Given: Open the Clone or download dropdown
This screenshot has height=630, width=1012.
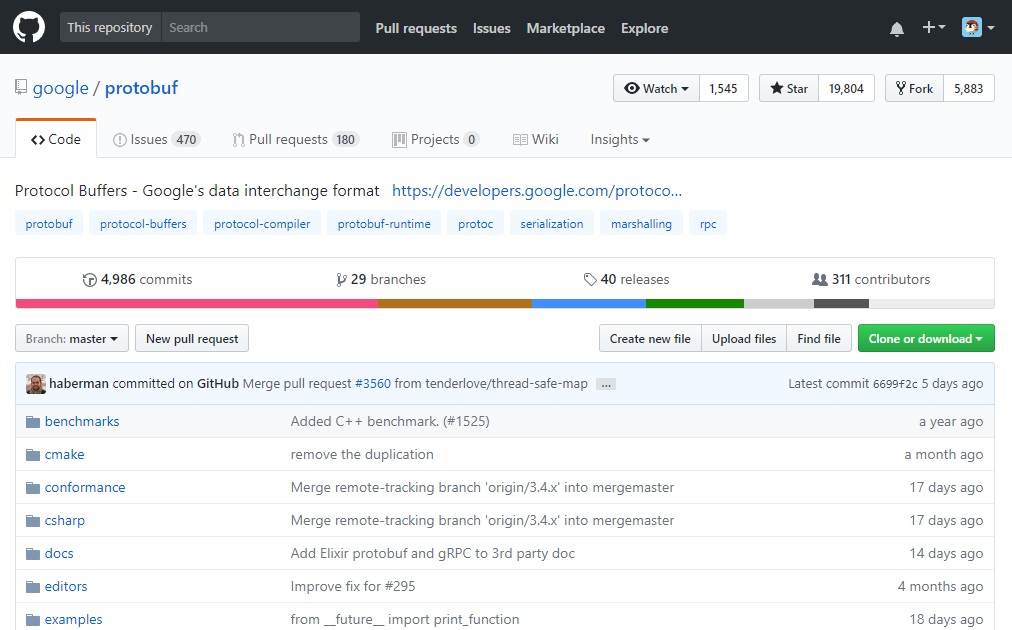Looking at the screenshot, I should 926,338.
